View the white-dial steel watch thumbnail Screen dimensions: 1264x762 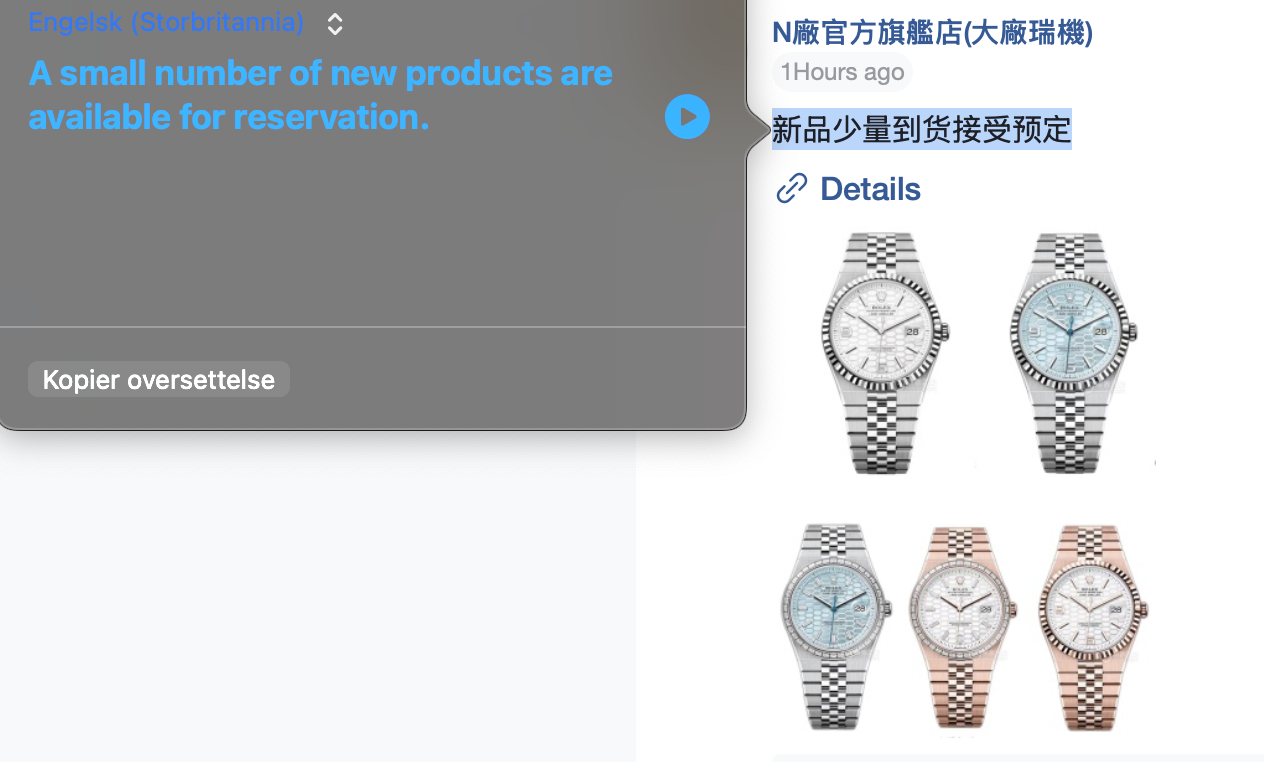click(880, 352)
